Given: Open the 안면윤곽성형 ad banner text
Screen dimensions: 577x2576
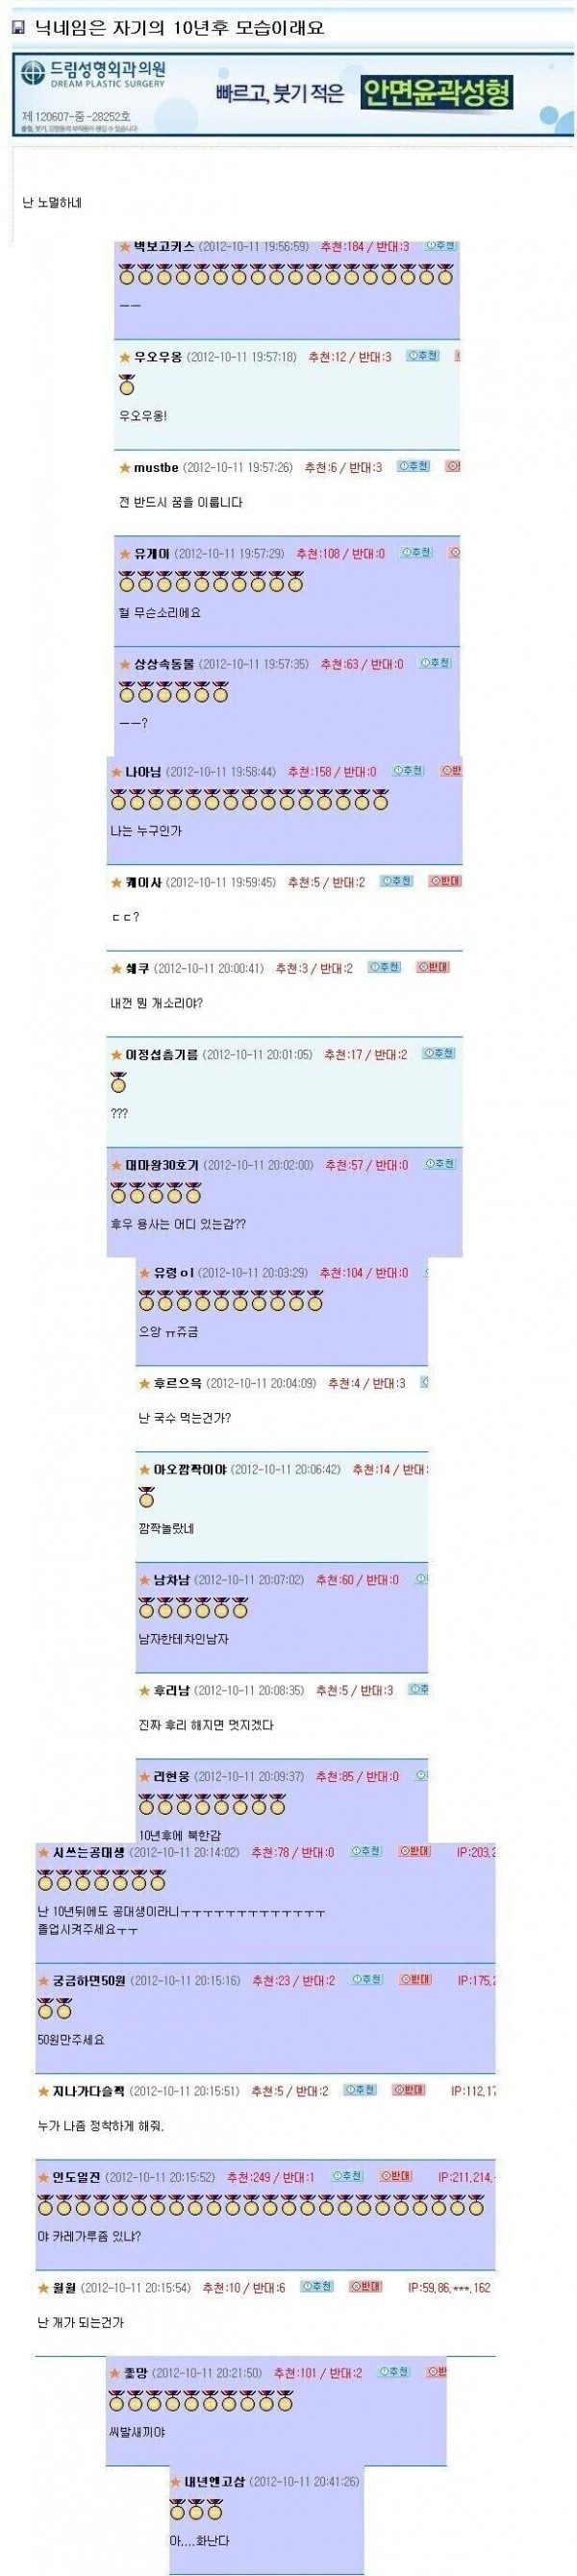Looking at the screenshot, I should [x=438, y=93].
